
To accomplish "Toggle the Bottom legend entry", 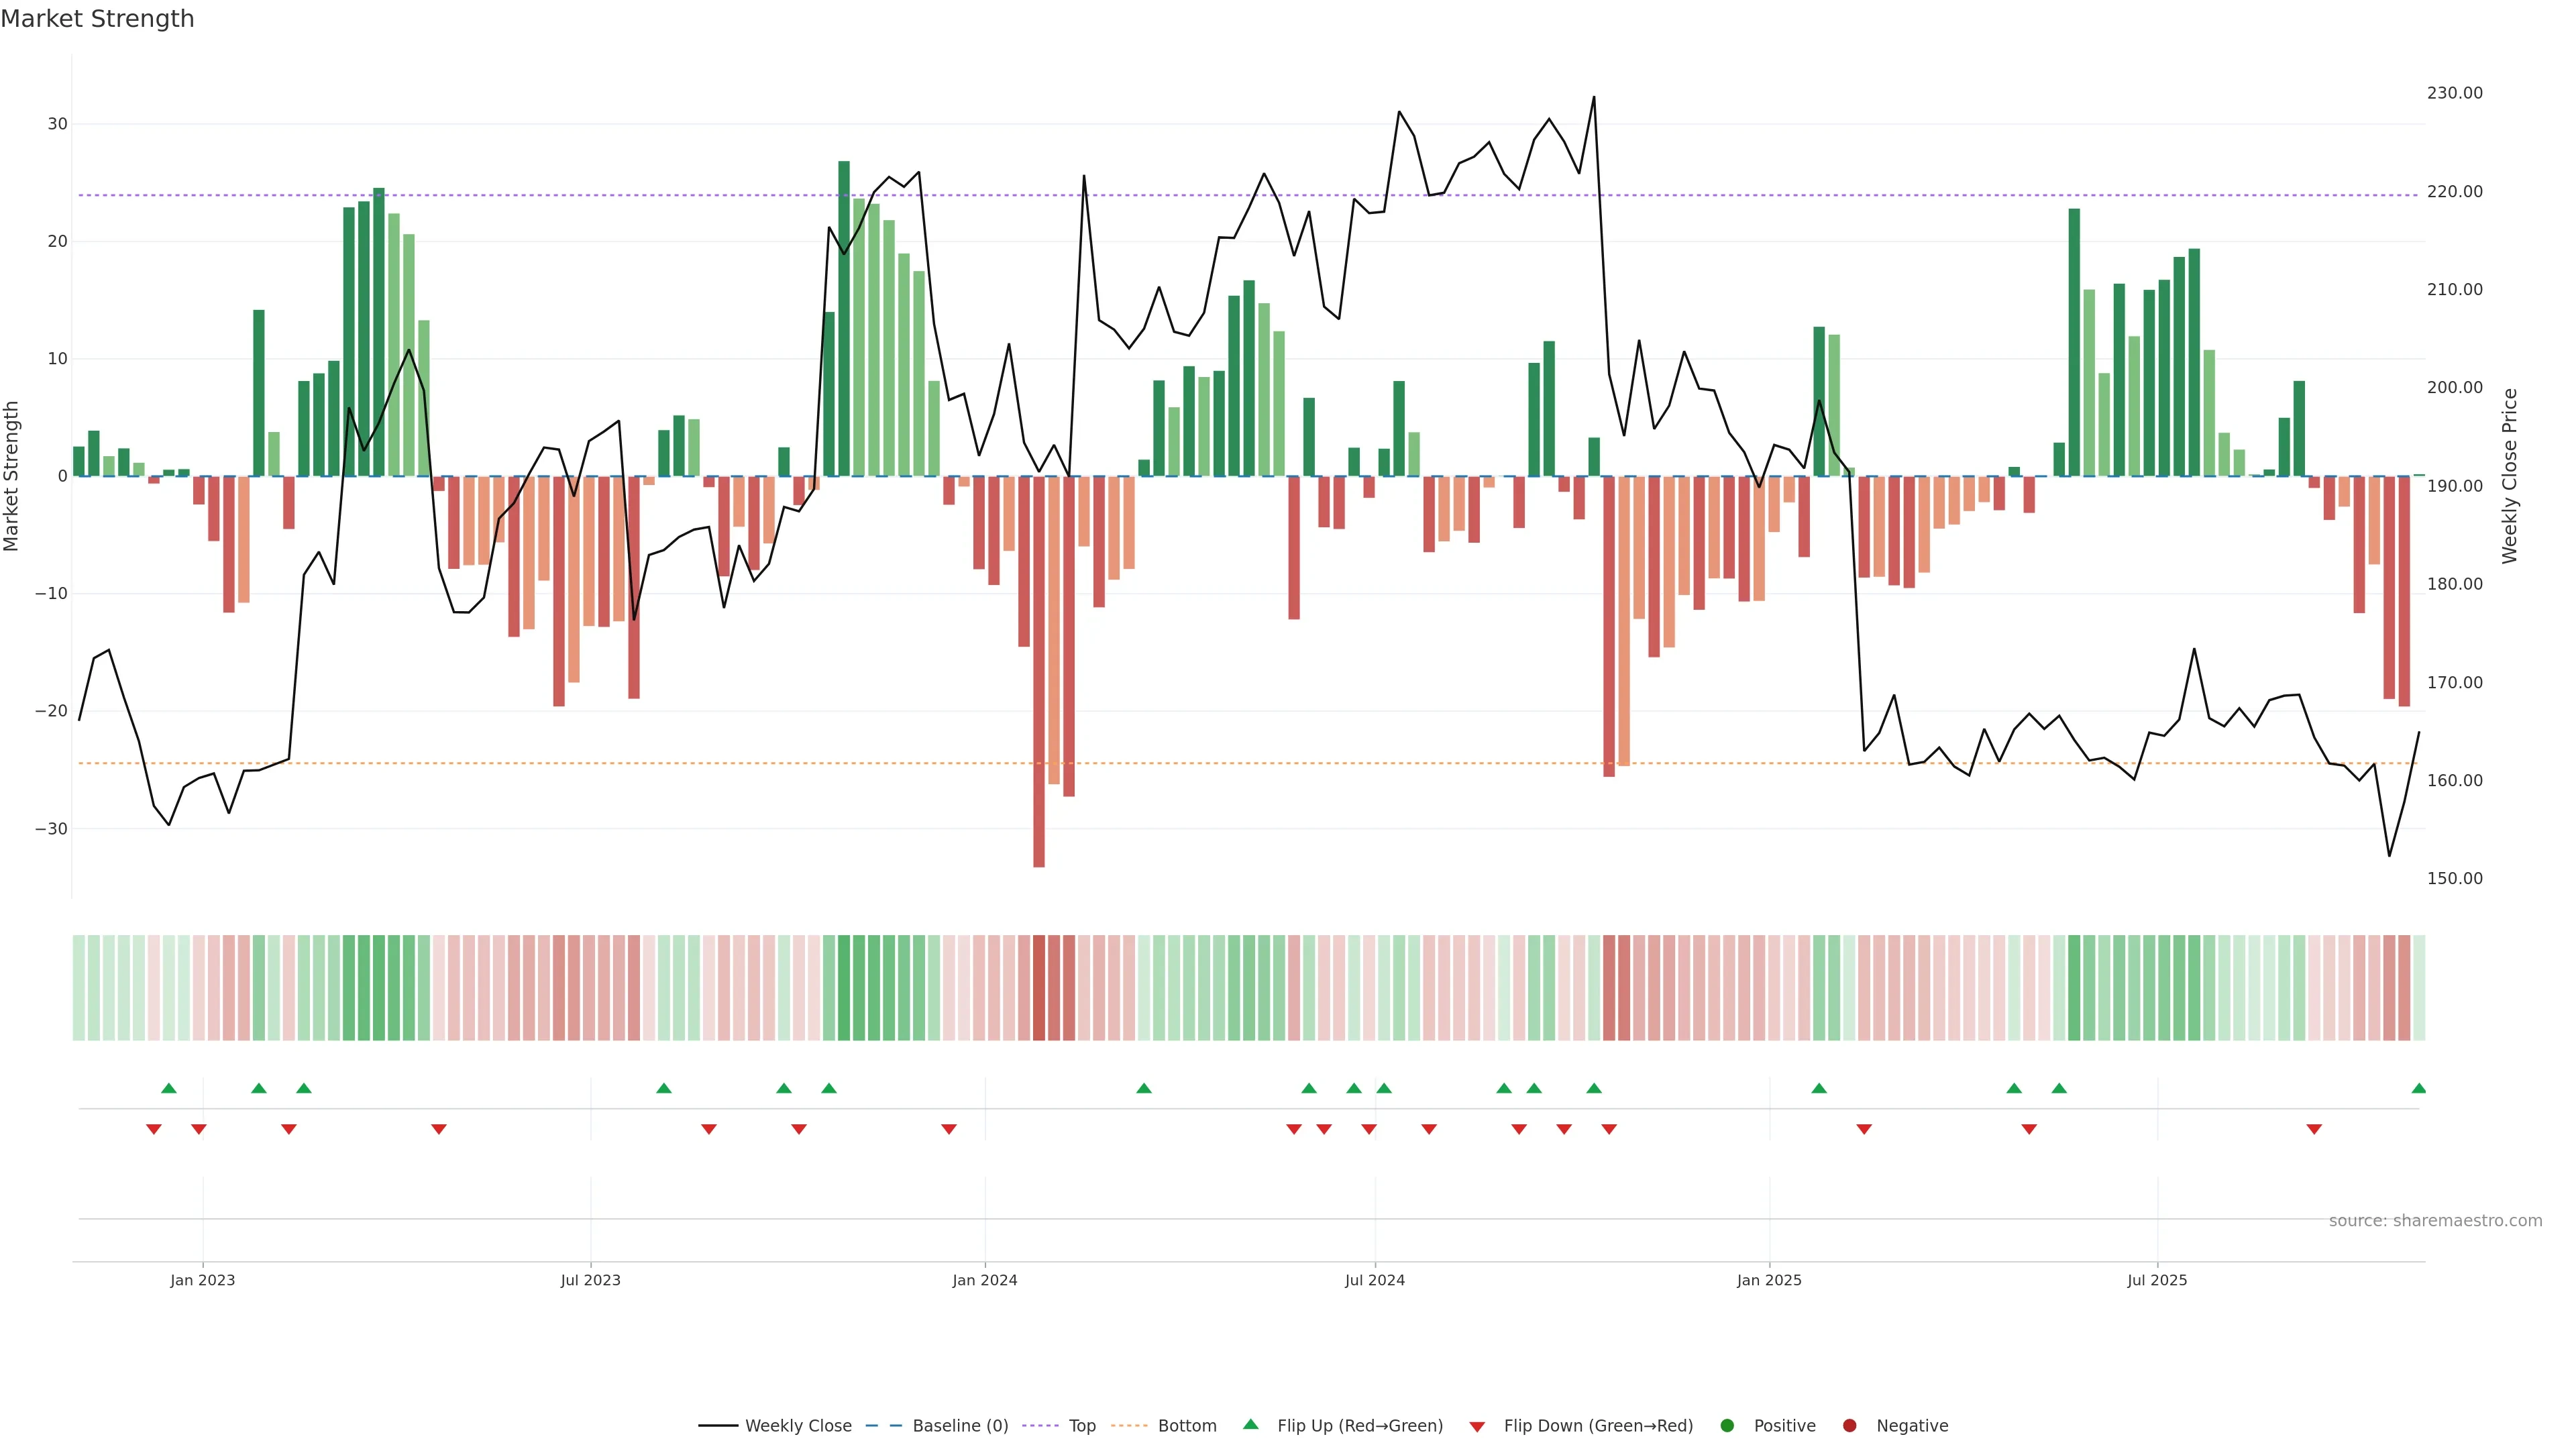I will tap(1186, 1426).
